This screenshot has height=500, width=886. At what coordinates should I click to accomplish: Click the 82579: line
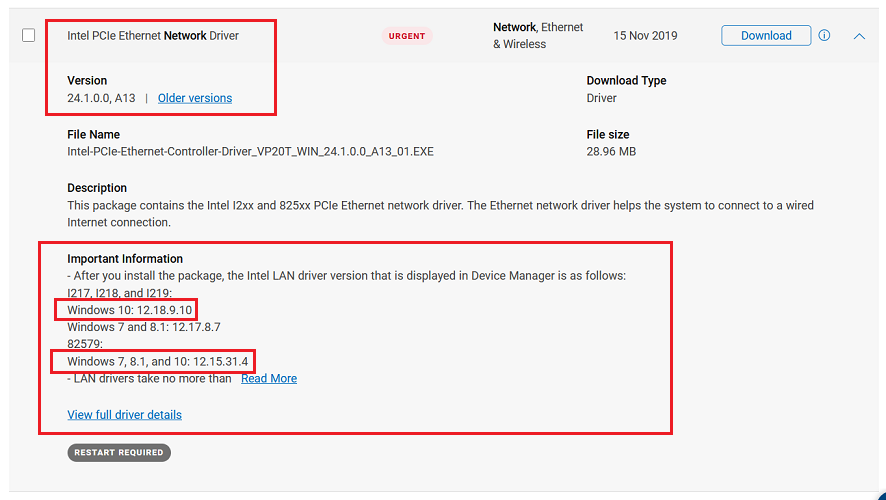point(85,344)
